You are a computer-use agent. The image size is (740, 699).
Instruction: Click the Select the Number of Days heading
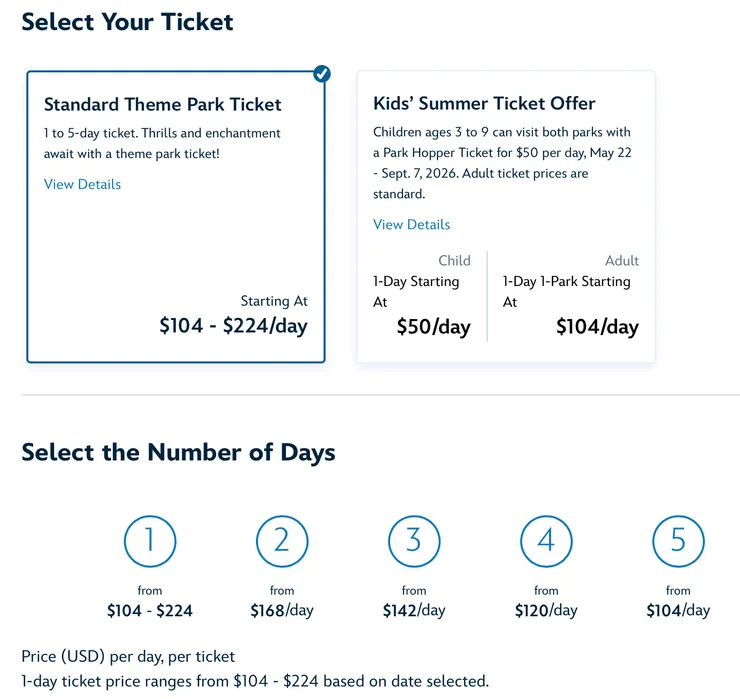coord(178,452)
